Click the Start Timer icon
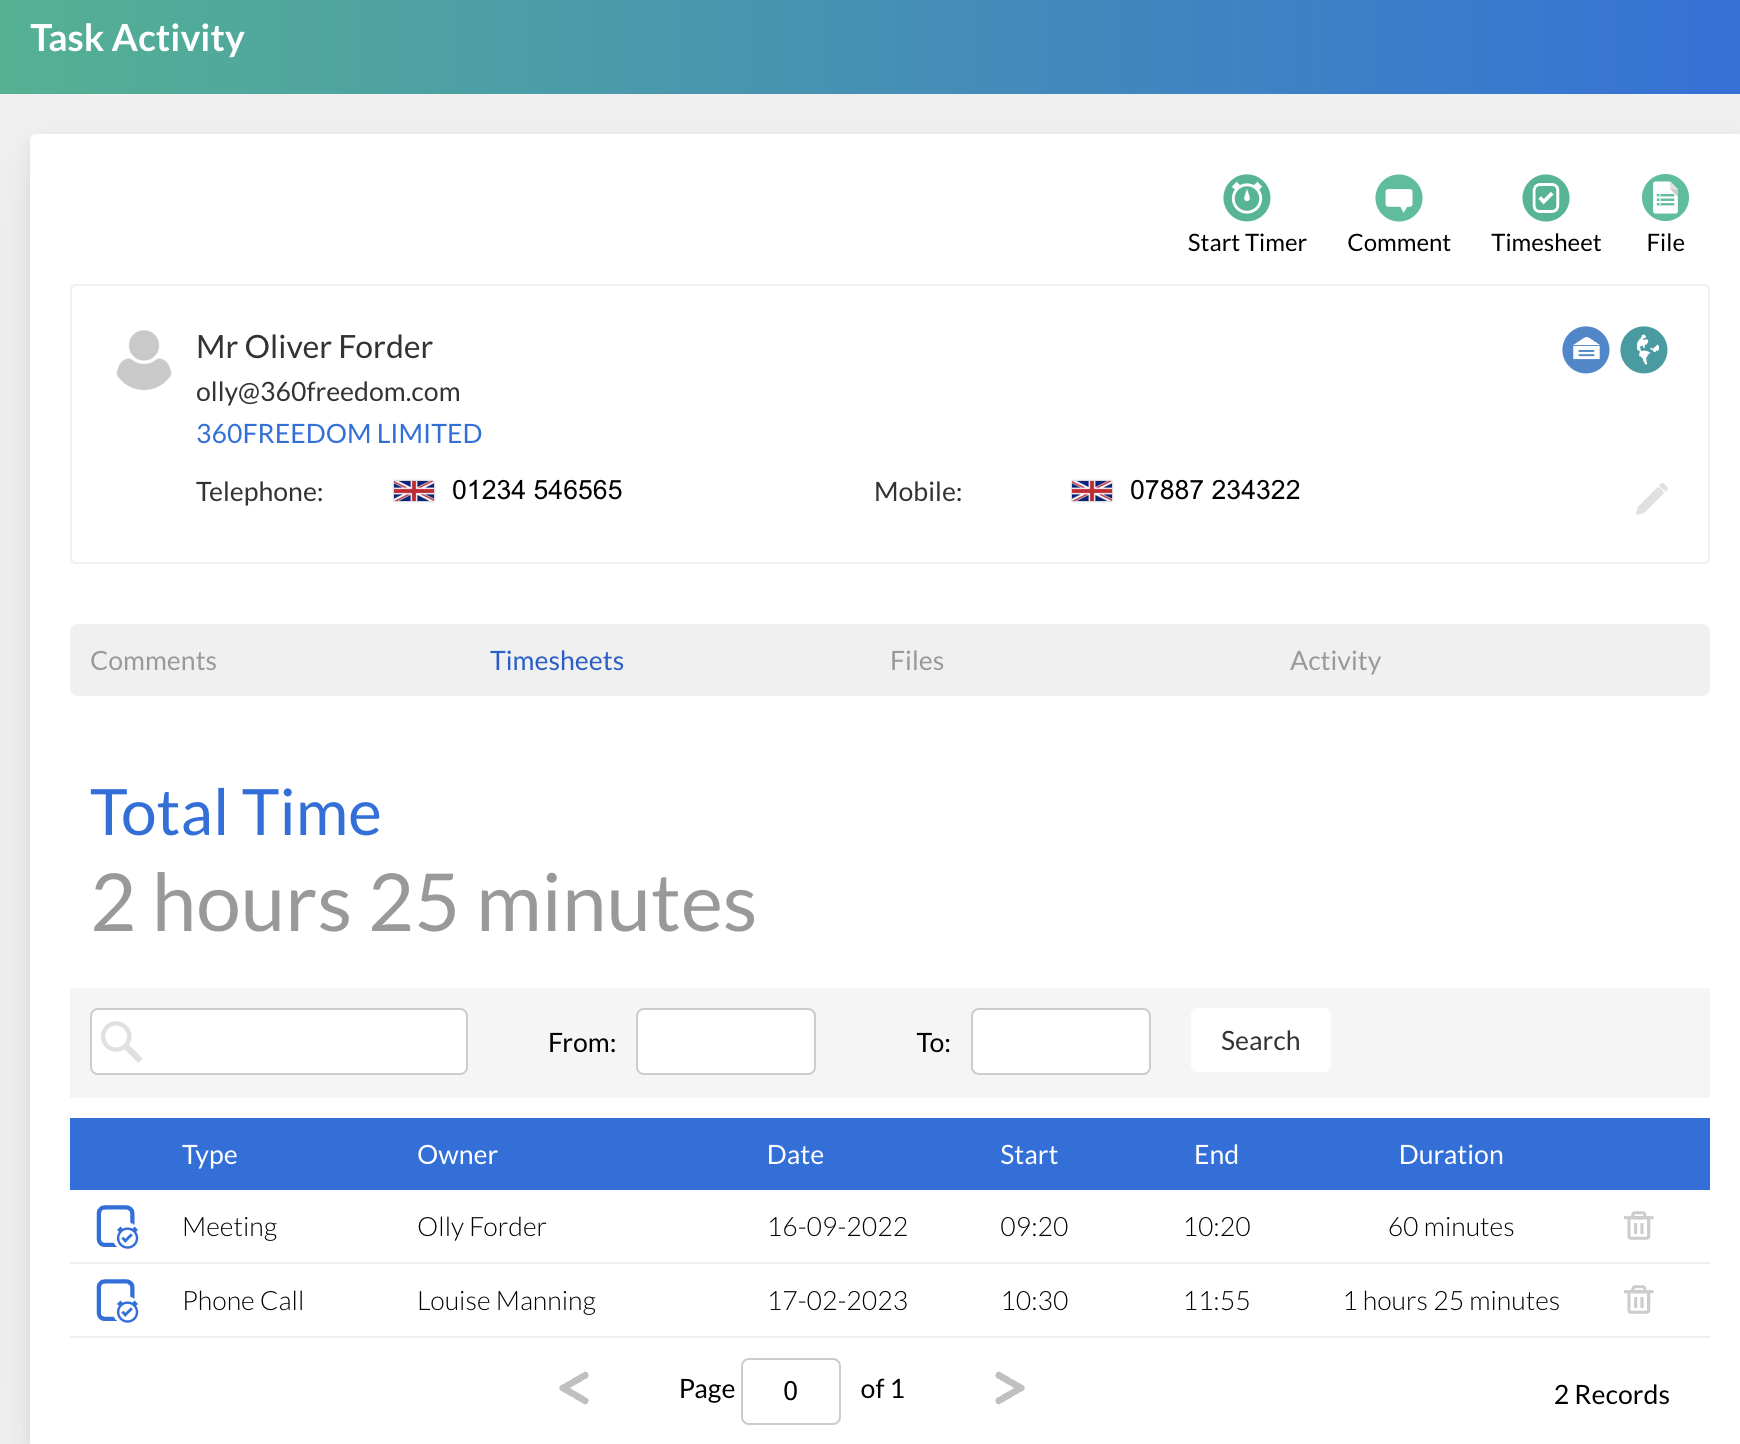The image size is (1740, 1444). click(x=1246, y=198)
